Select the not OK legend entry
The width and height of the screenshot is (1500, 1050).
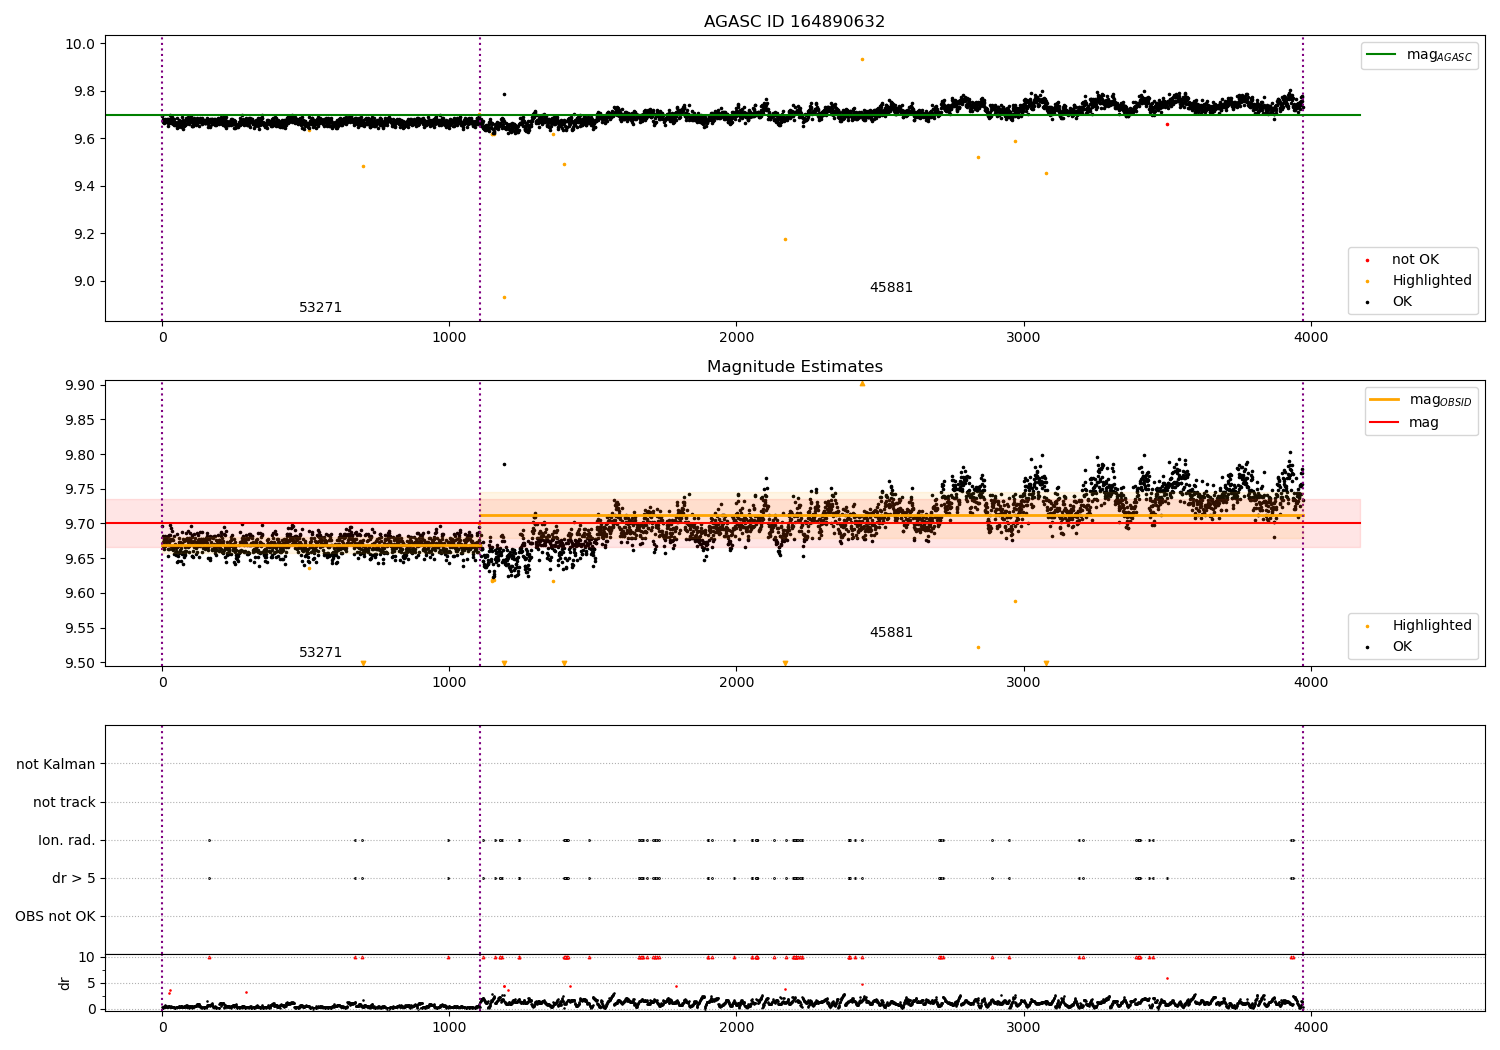[1415, 259]
